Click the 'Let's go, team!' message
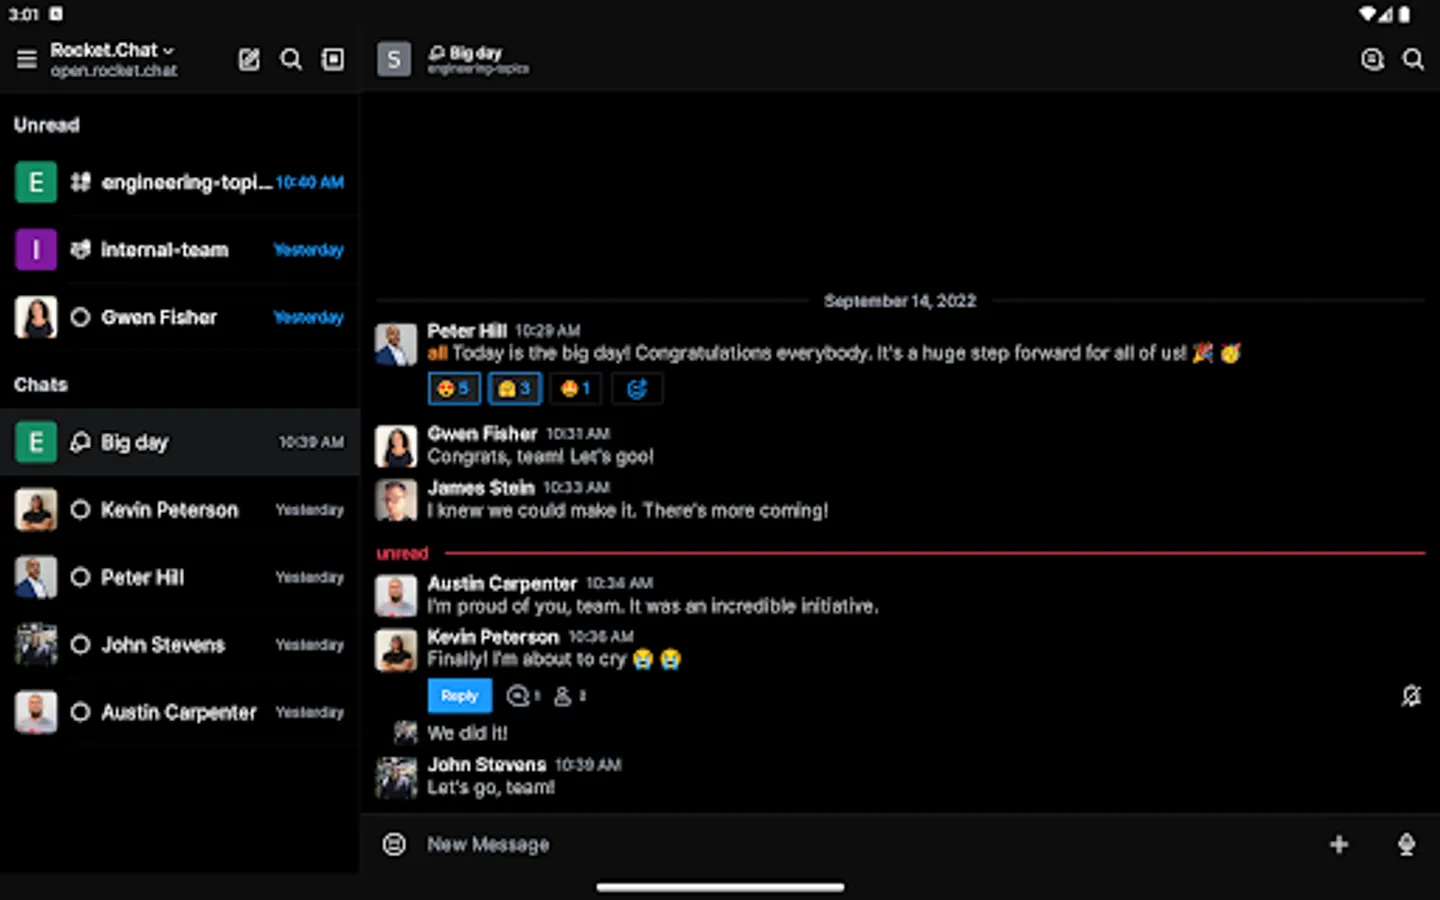The height and width of the screenshot is (900, 1440). [491, 788]
